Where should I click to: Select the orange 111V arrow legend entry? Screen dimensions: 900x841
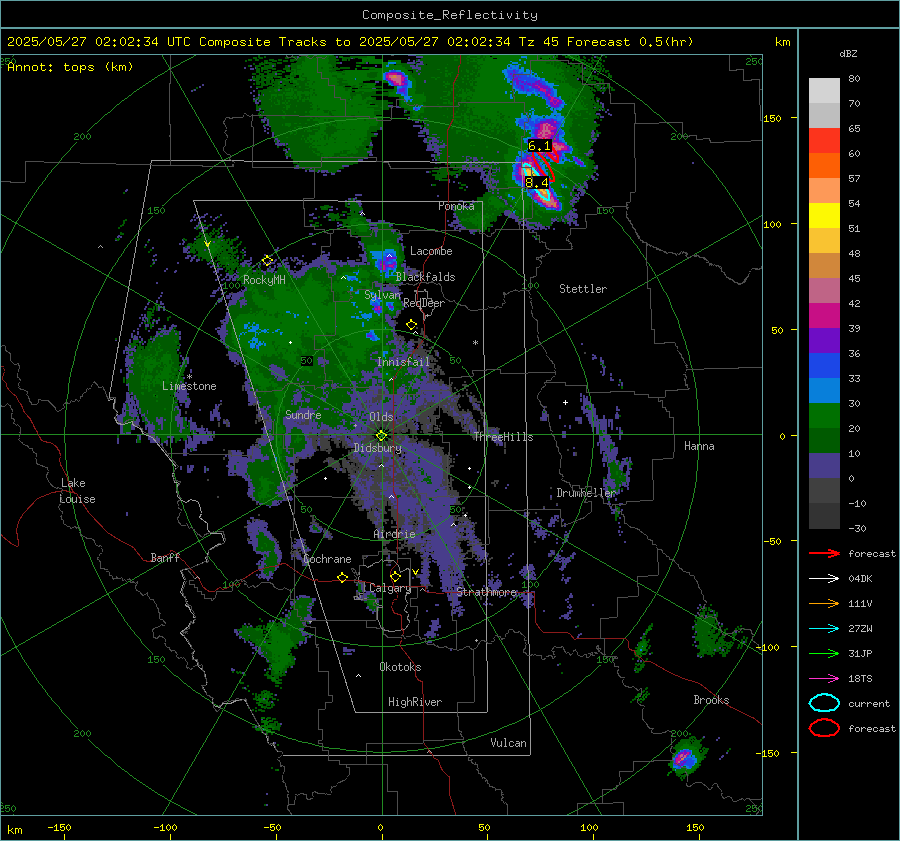tap(824, 603)
